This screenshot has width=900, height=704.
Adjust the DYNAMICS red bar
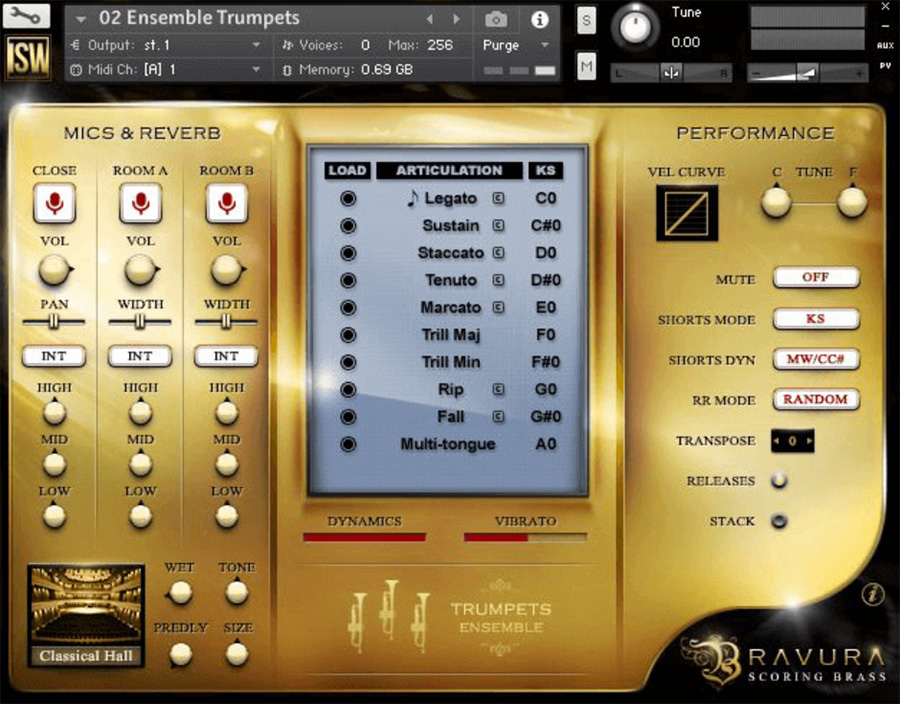[x=364, y=538]
